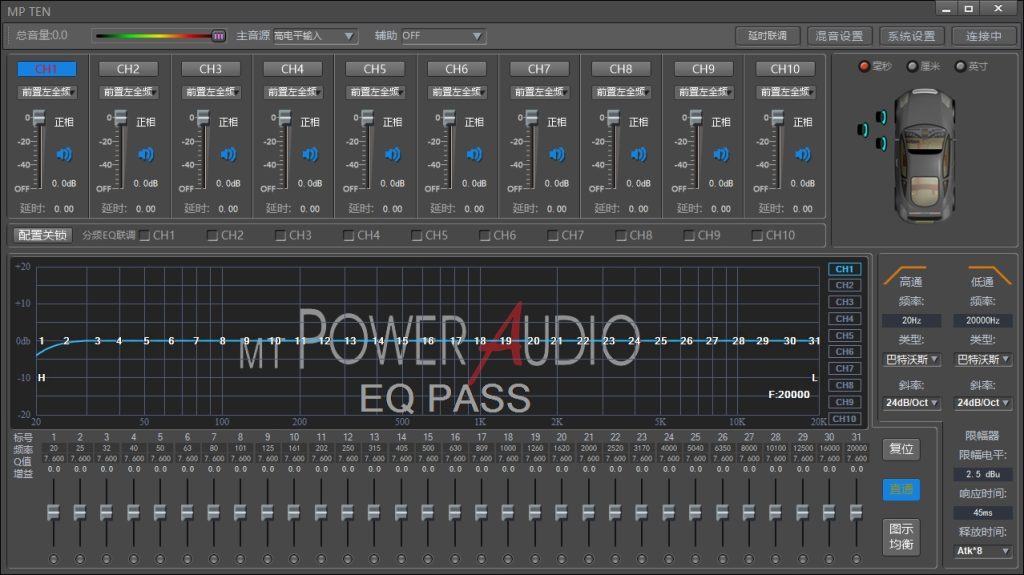
Task: Mute CH3 using its speaker icon
Action: [x=228, y=154]
